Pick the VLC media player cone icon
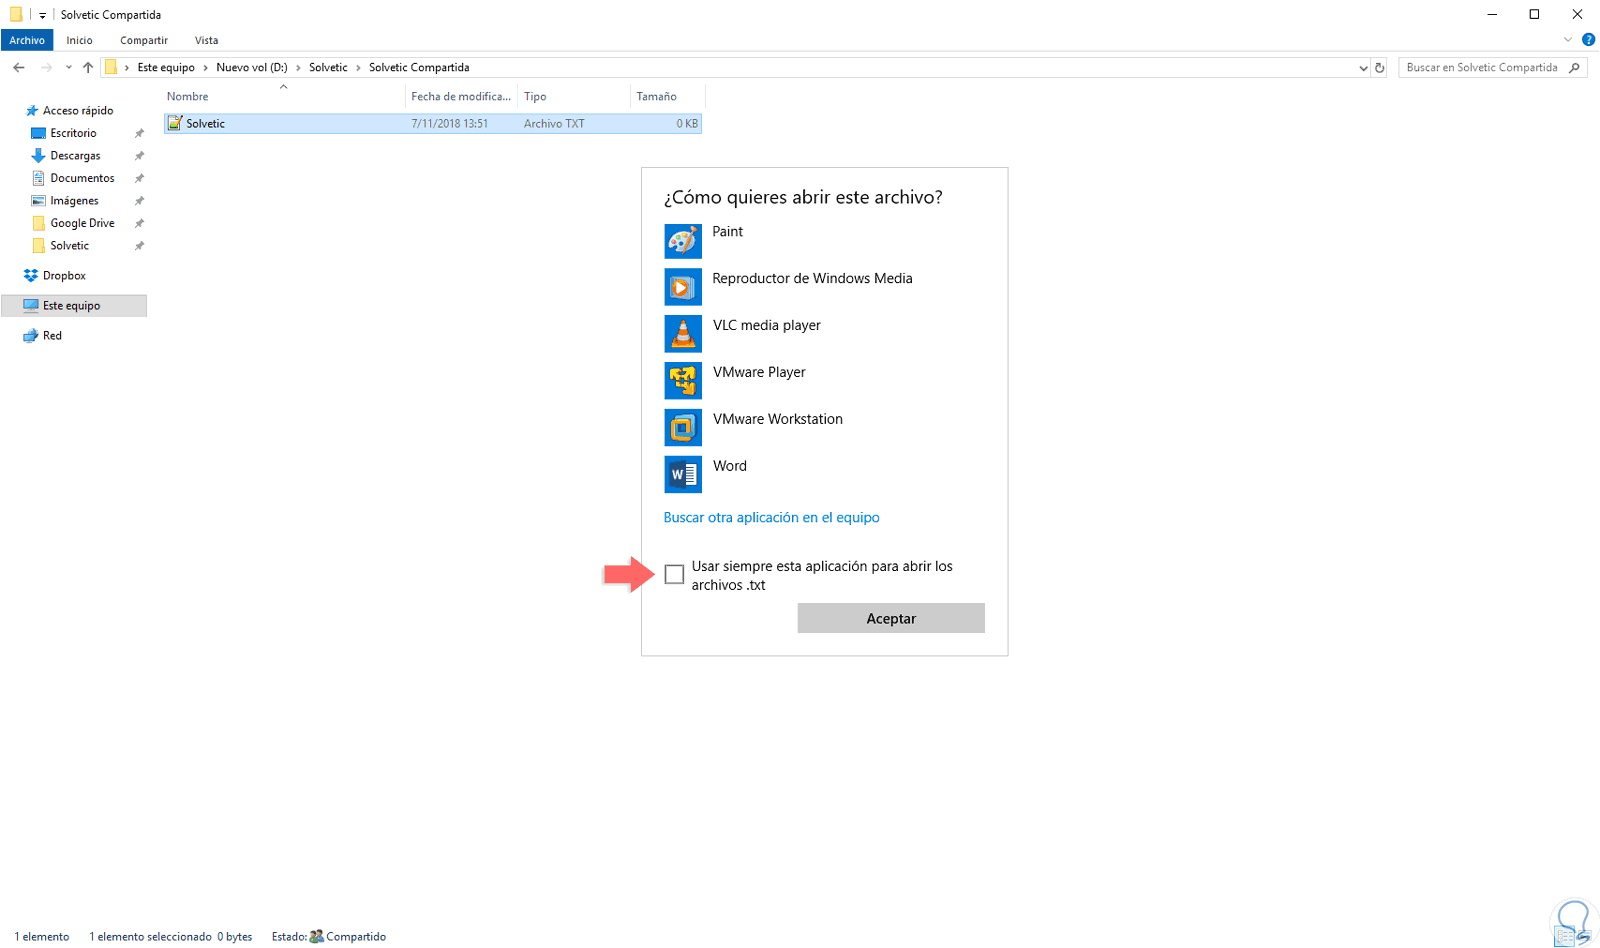This screenshot has width=1600, height=948. pos(683,334)
